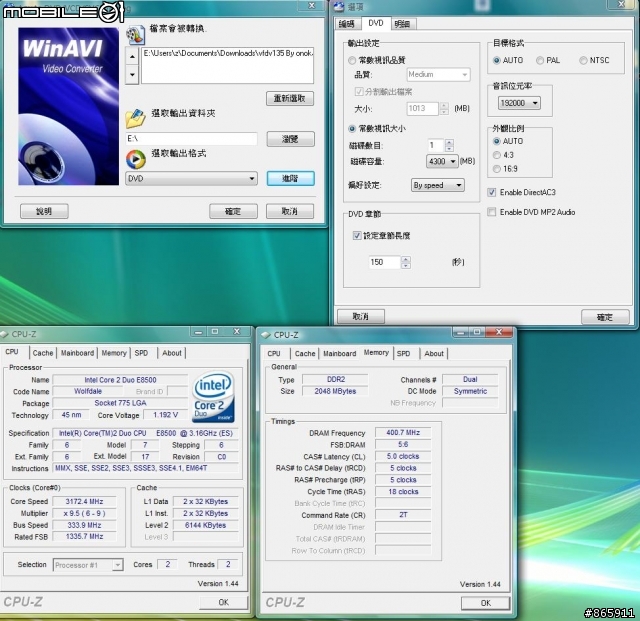Click the output format play icon
Screen dimensions: 640x621
(136, 159)
